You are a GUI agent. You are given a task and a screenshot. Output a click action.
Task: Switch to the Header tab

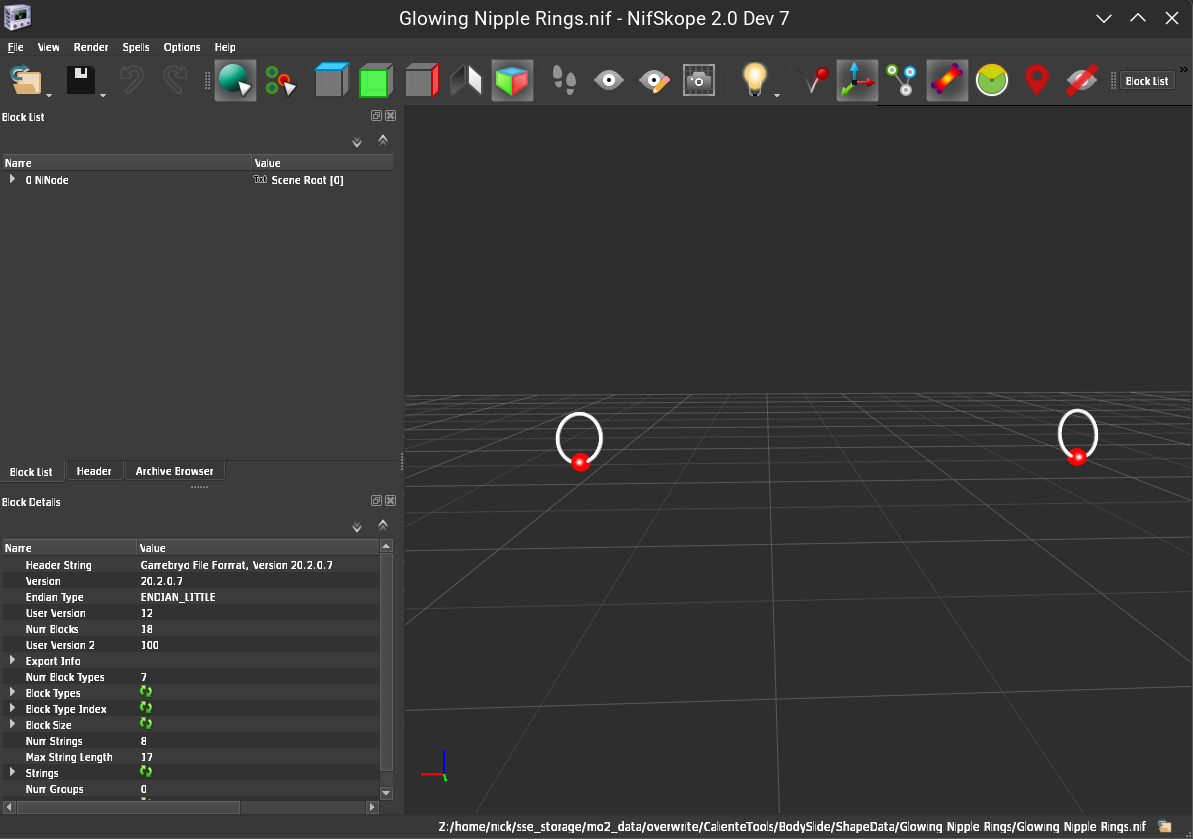[x=94, y=471]
